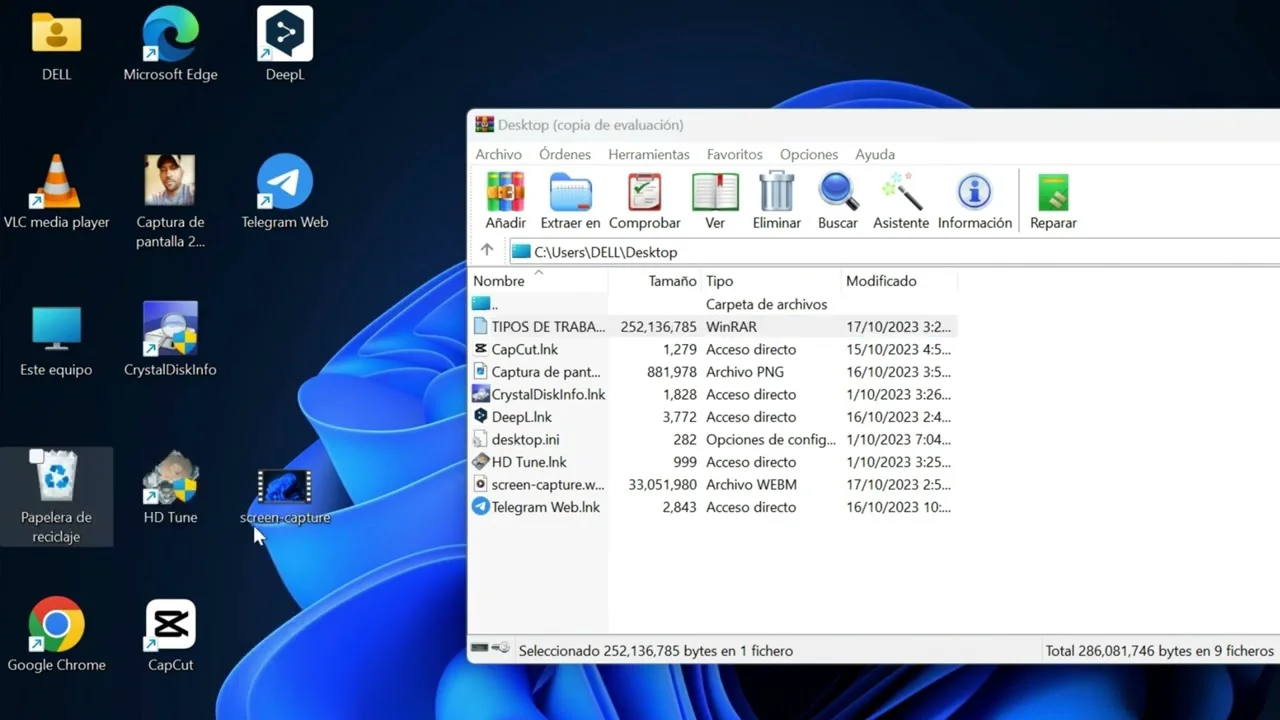Click the Añadir toolbar icon
This screenshot has height=720, width=1280.
pos(505,200)
